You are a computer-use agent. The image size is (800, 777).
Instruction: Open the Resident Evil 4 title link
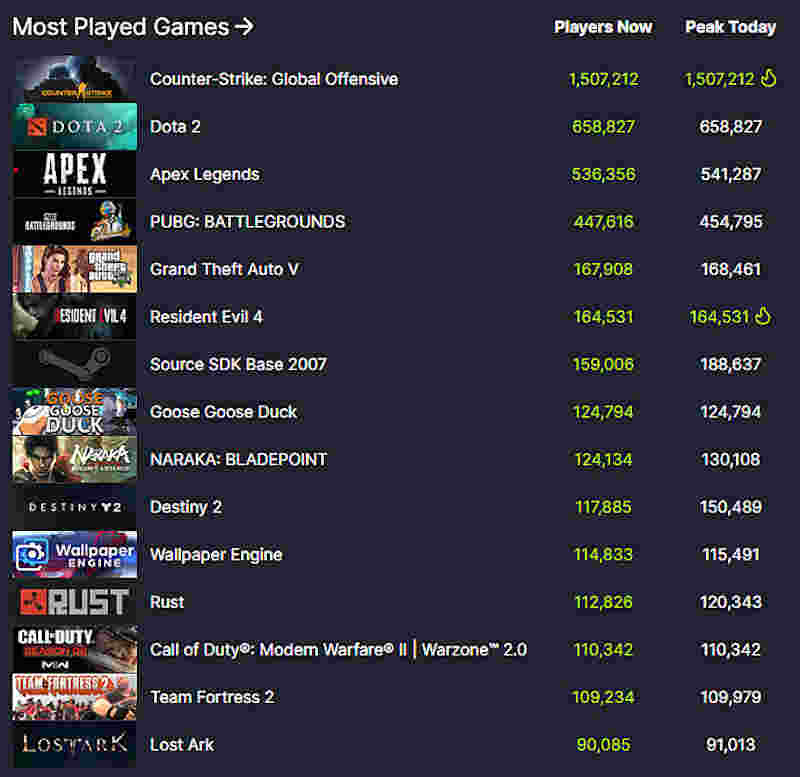point(206,316)
